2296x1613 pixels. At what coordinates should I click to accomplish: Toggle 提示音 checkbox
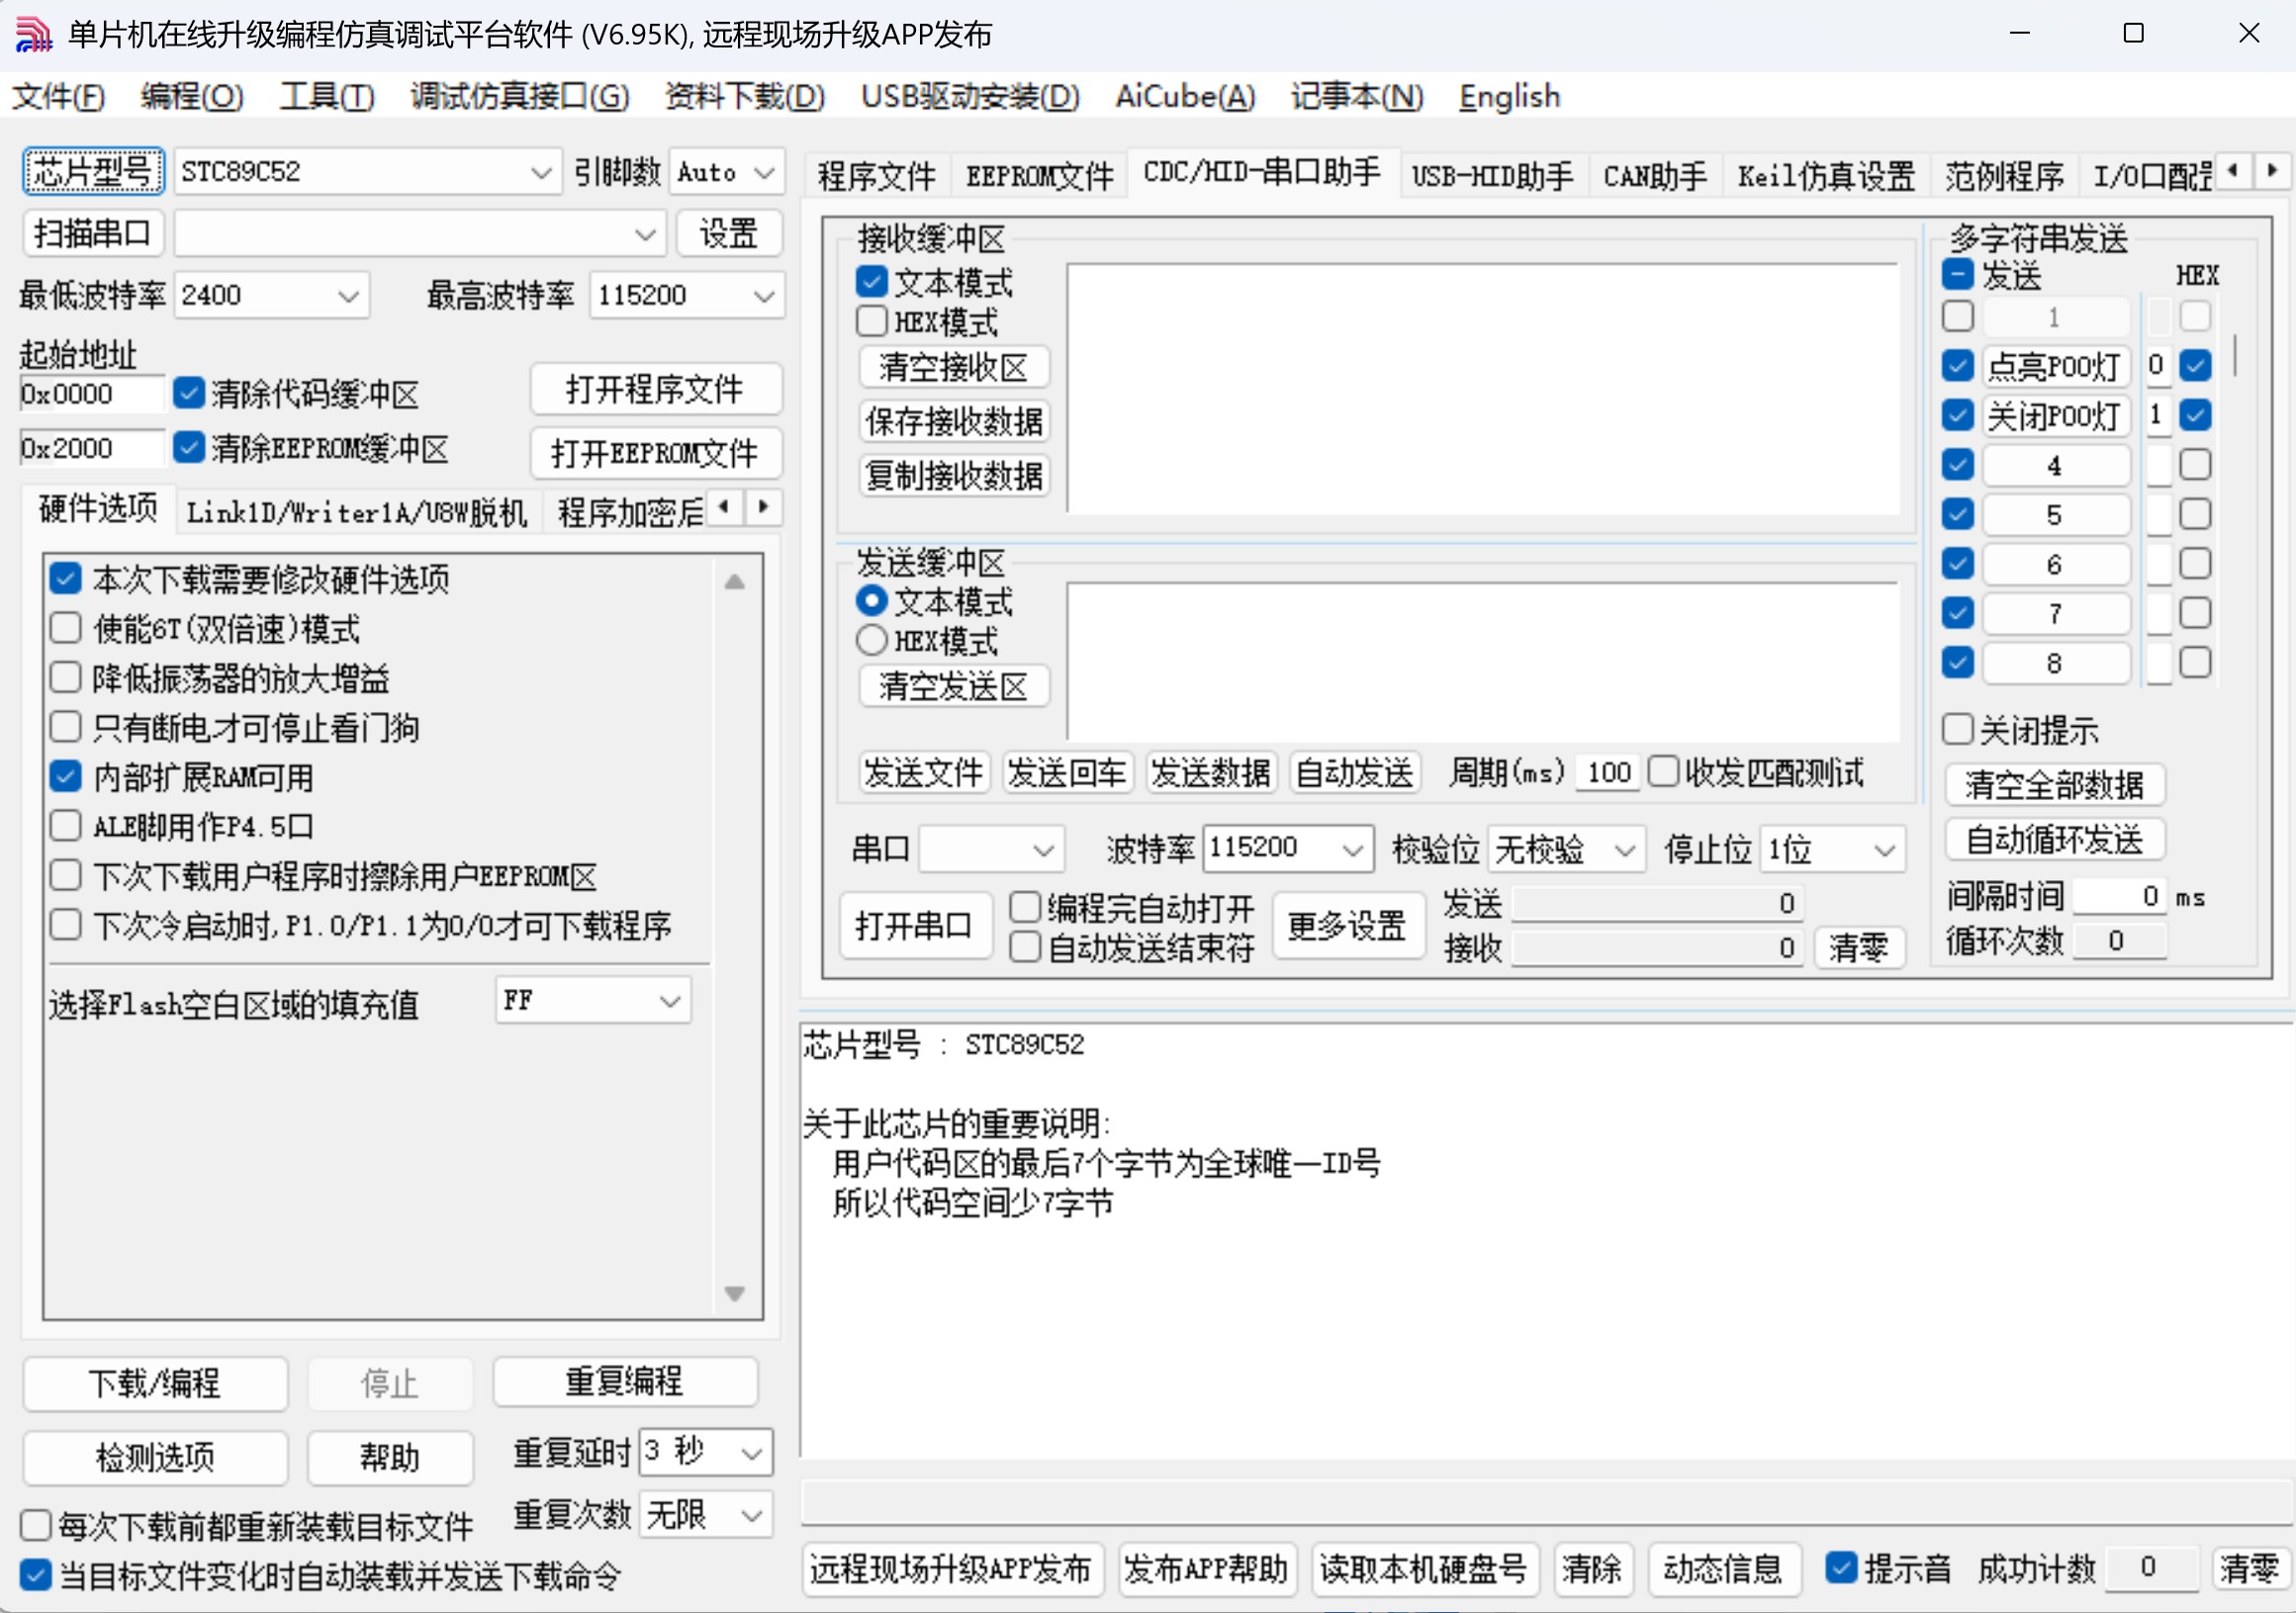pos(1841,1568)
